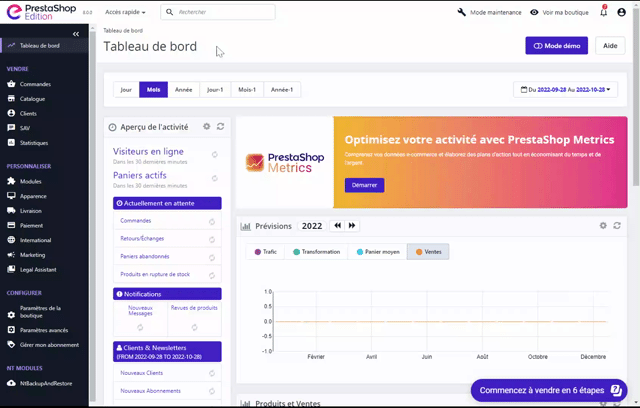
Task: Select the Mois period tab
Action: [153, 90]
